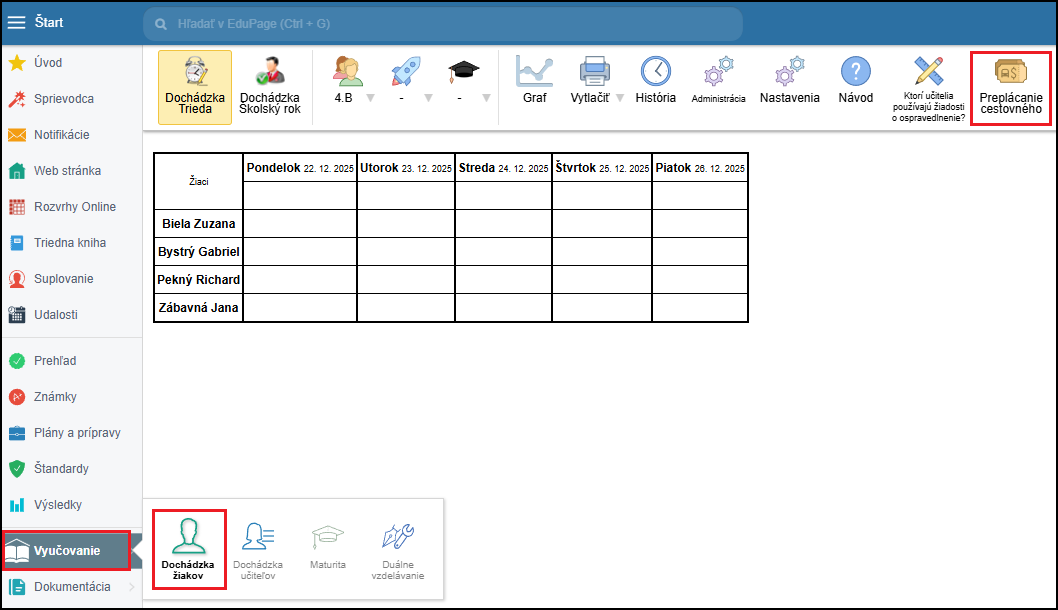Expand the graduation cap dropdown
Viewport: 1058px width, 610px height.
[x=486, y=98]
